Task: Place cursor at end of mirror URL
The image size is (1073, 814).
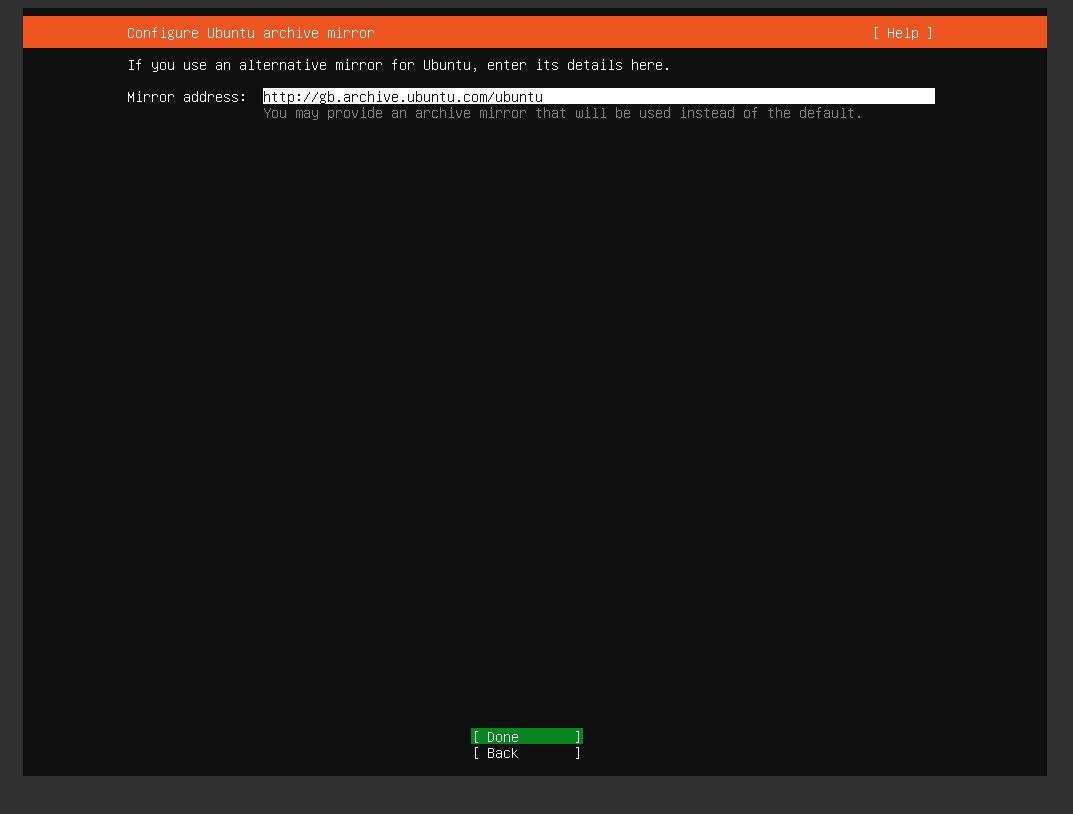Action: click(545, 96)
